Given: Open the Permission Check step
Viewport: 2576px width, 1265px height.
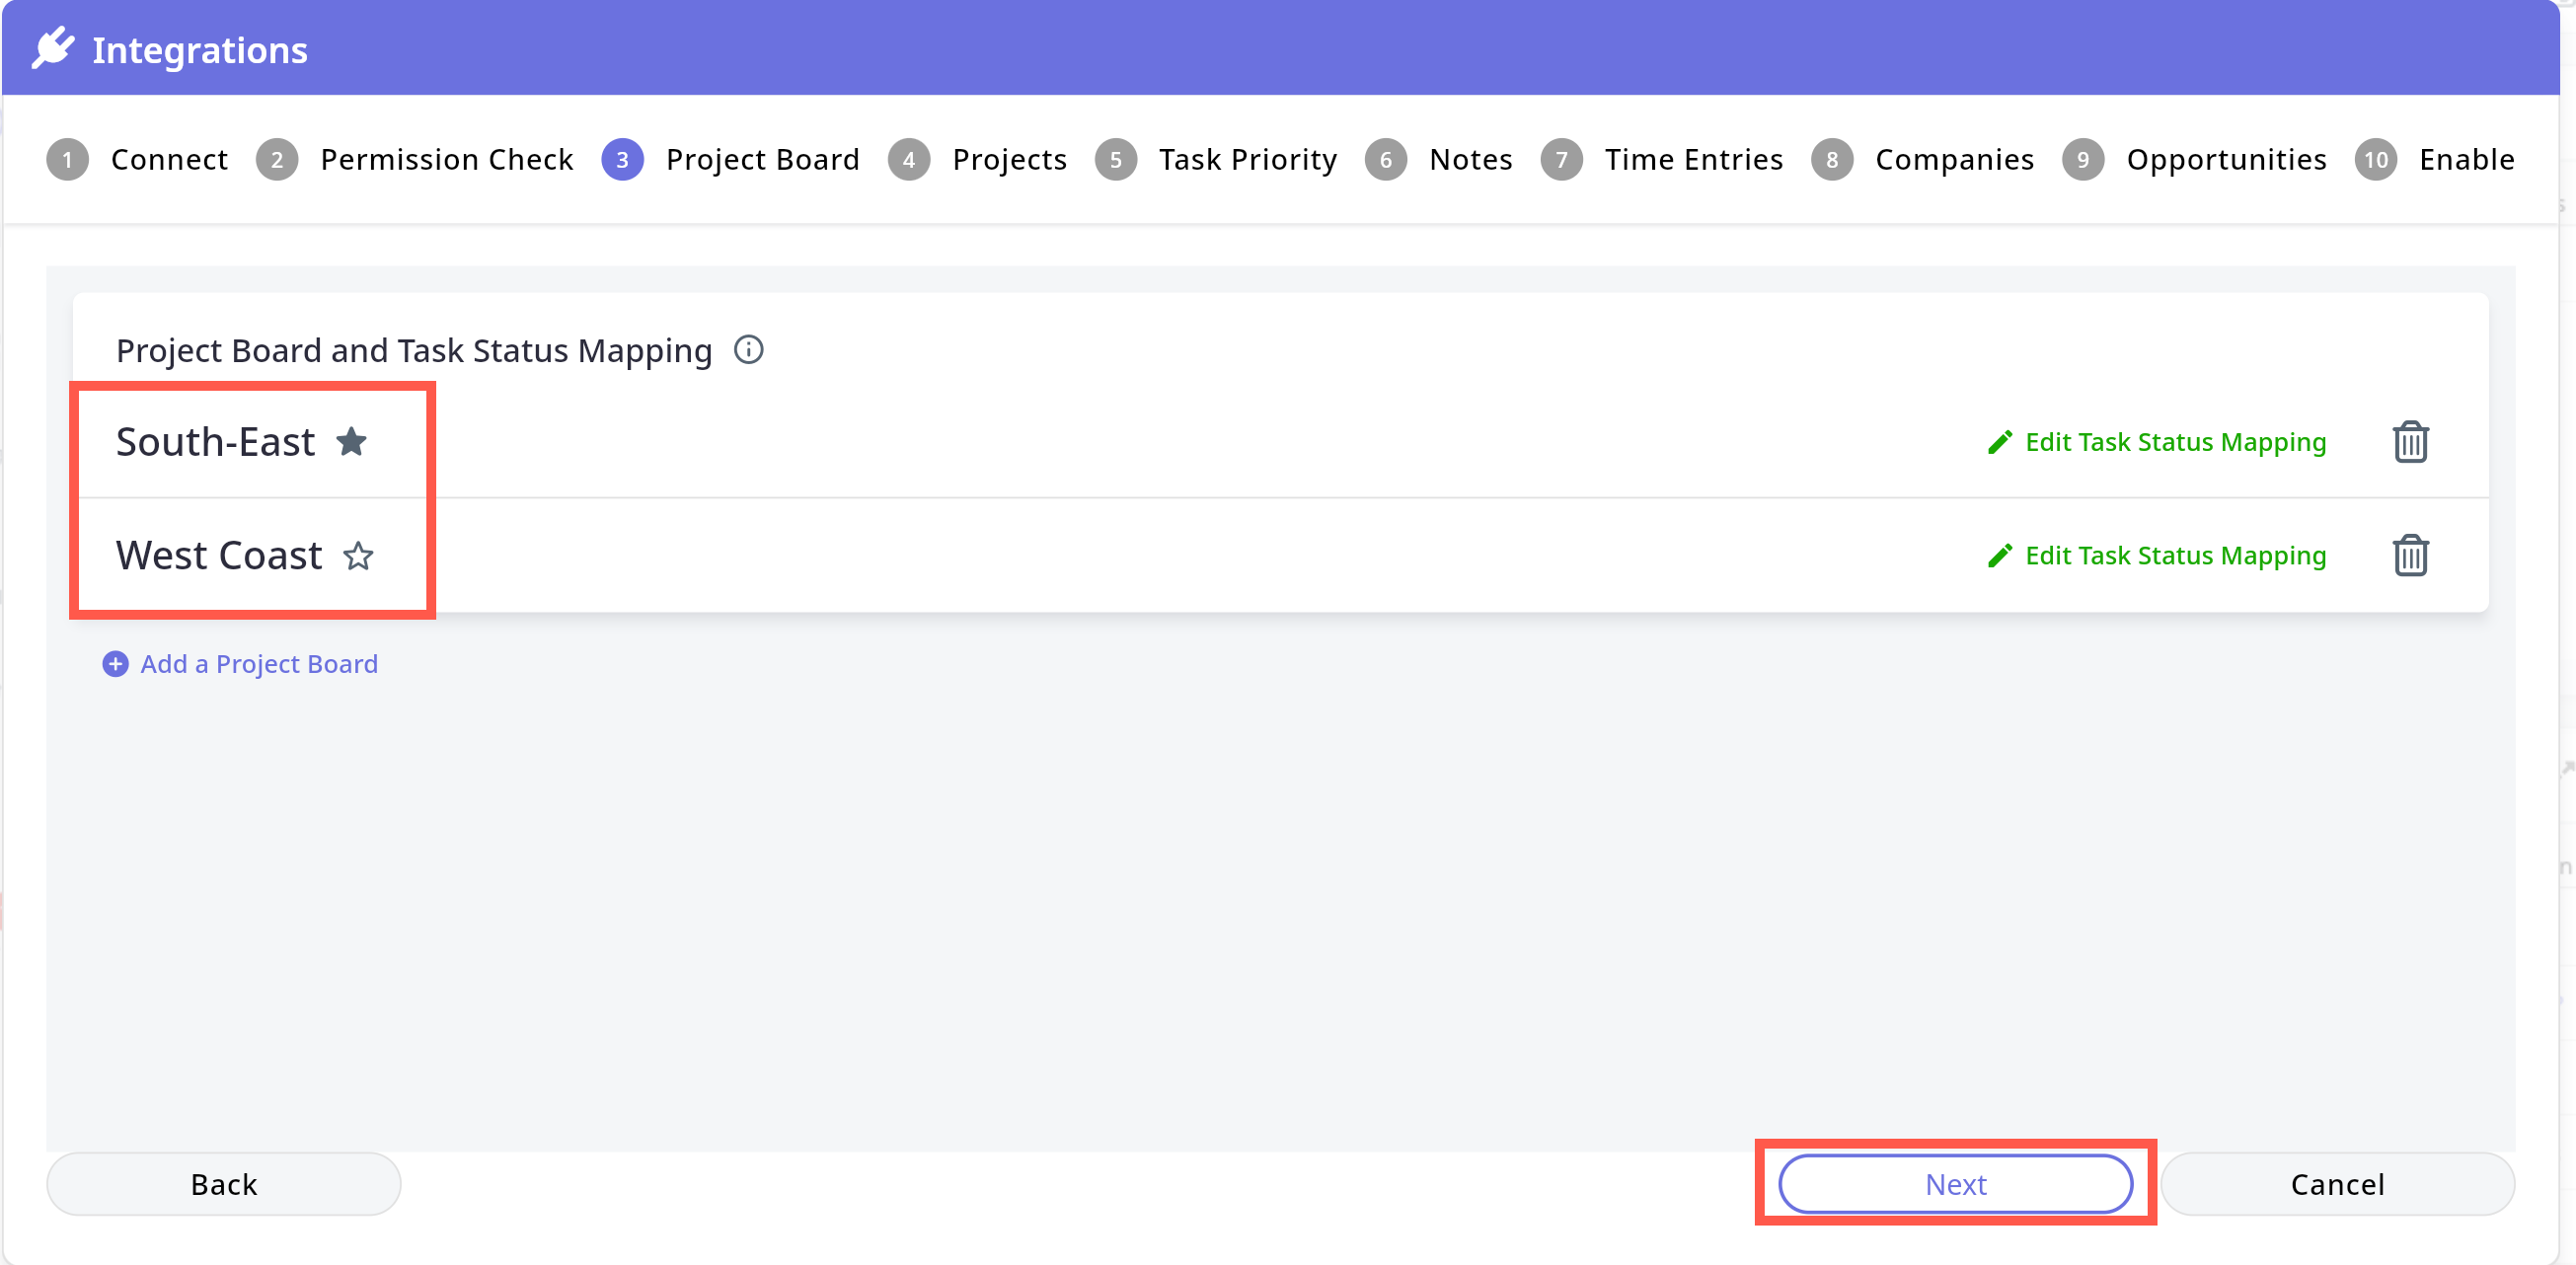Looking at the screenshot, I should (446, 160).
